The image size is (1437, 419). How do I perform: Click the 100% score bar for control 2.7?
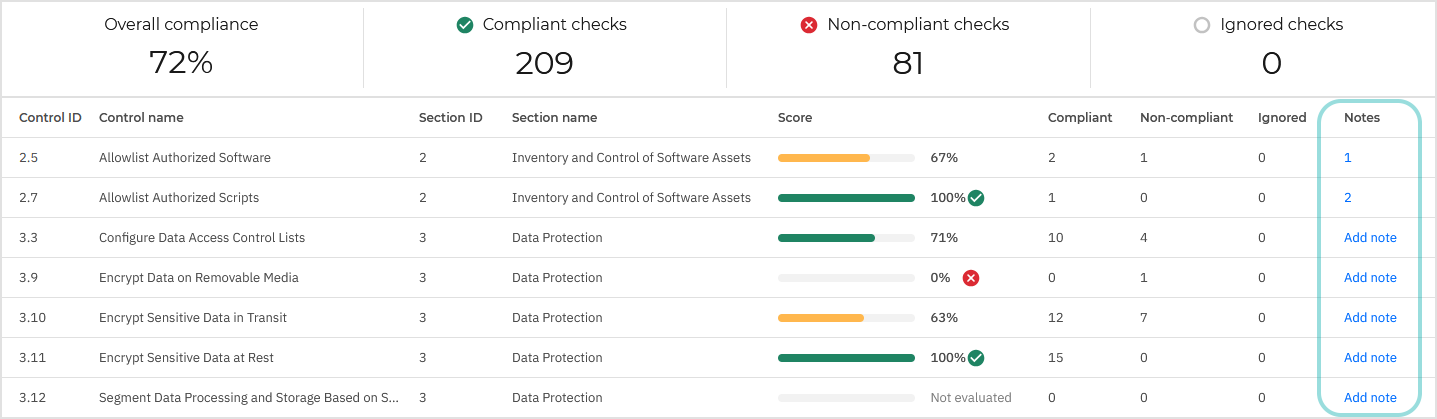846,198
